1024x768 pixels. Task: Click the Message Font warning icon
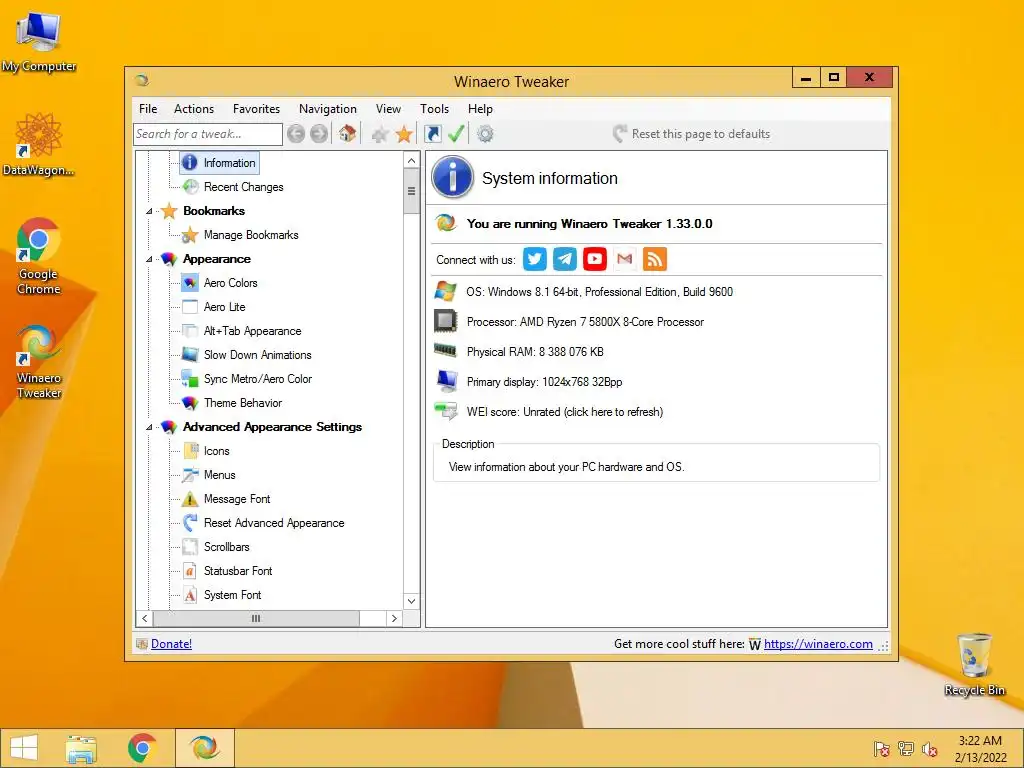coord(190,499)
